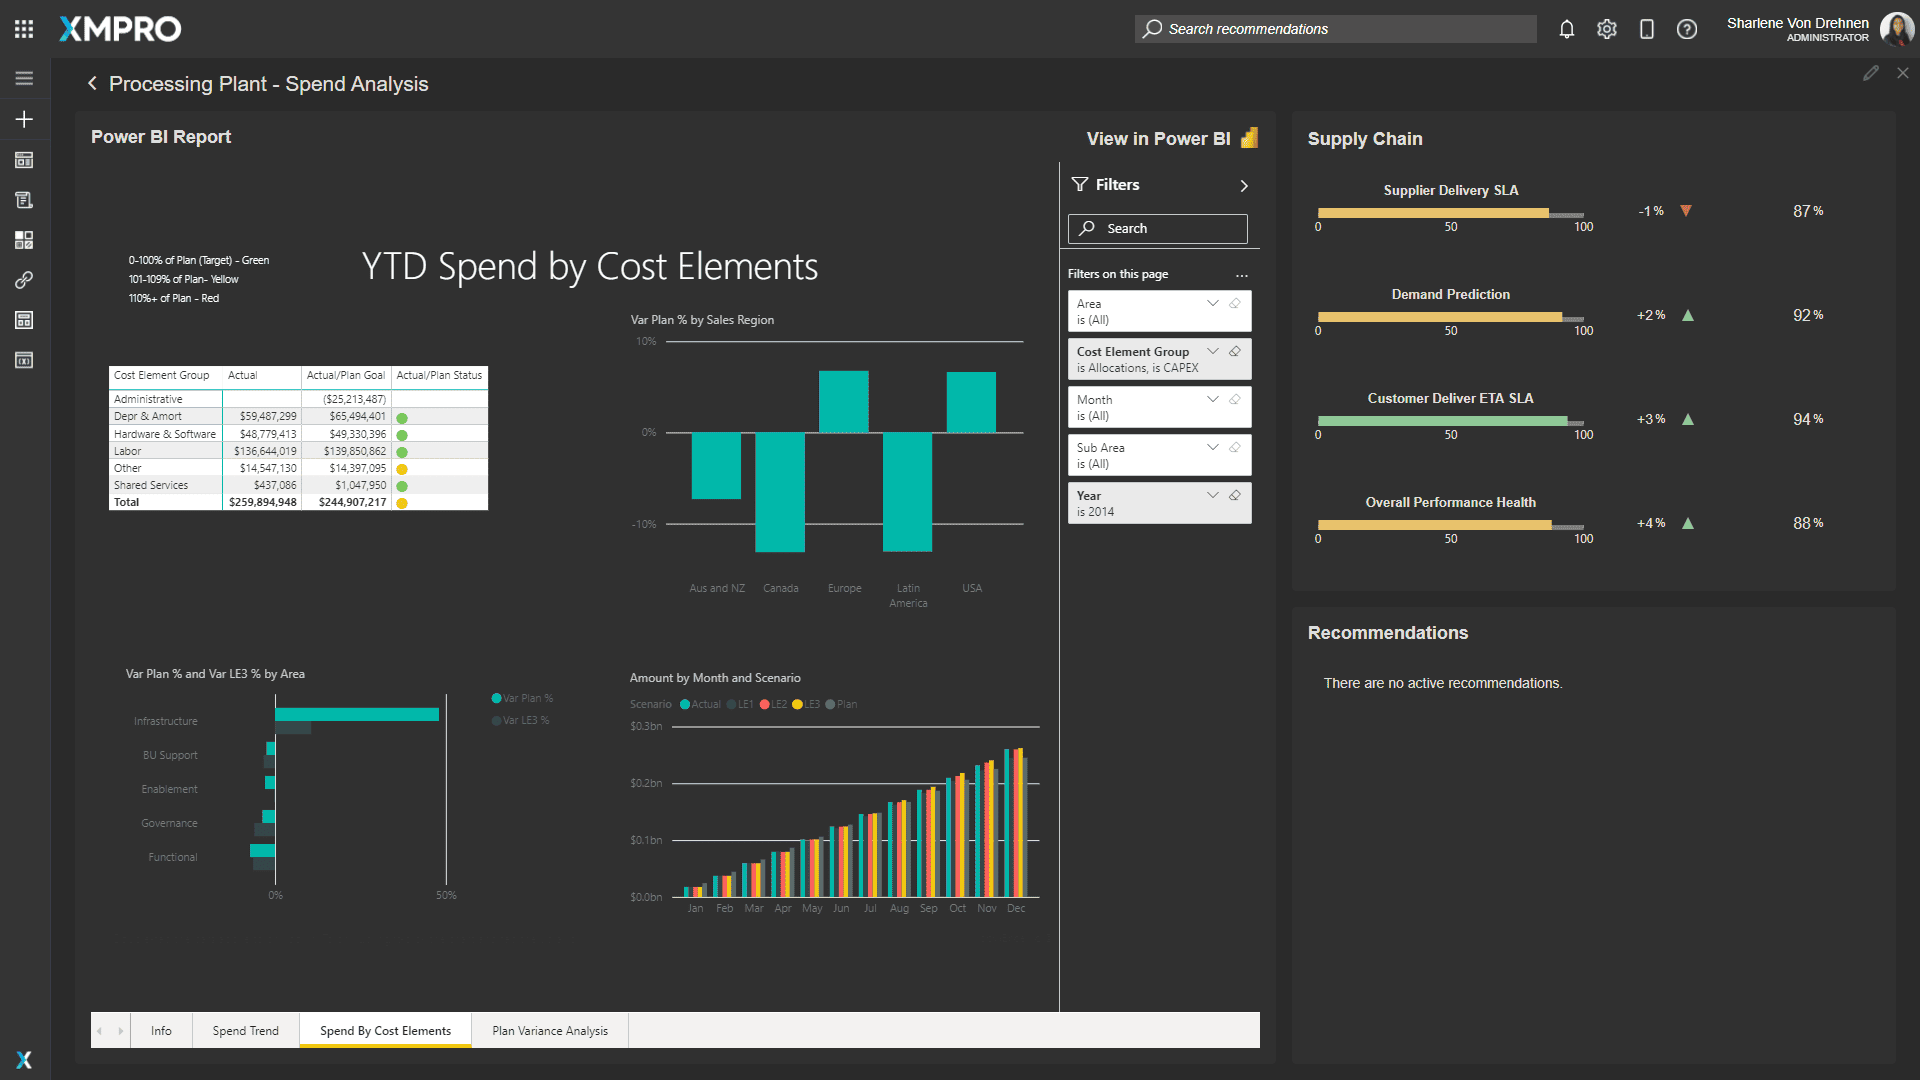Click the mobile device icon in header
Image resolution: width=1920 pixels, height=1080 pixels.
[x=1647, y=29]
